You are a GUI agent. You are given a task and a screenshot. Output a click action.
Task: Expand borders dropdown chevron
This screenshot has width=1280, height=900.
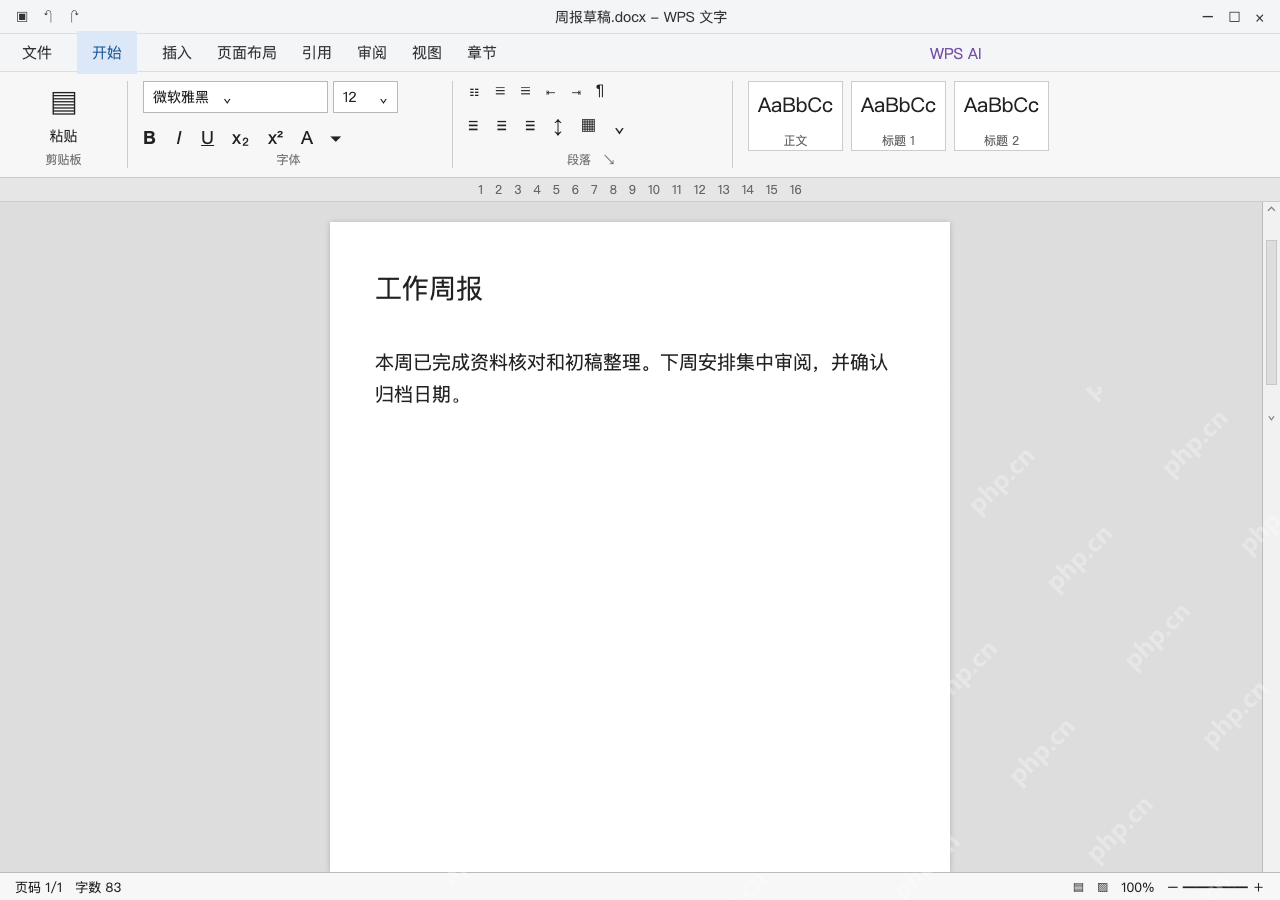pyautogui.click(x=619, y=130)
